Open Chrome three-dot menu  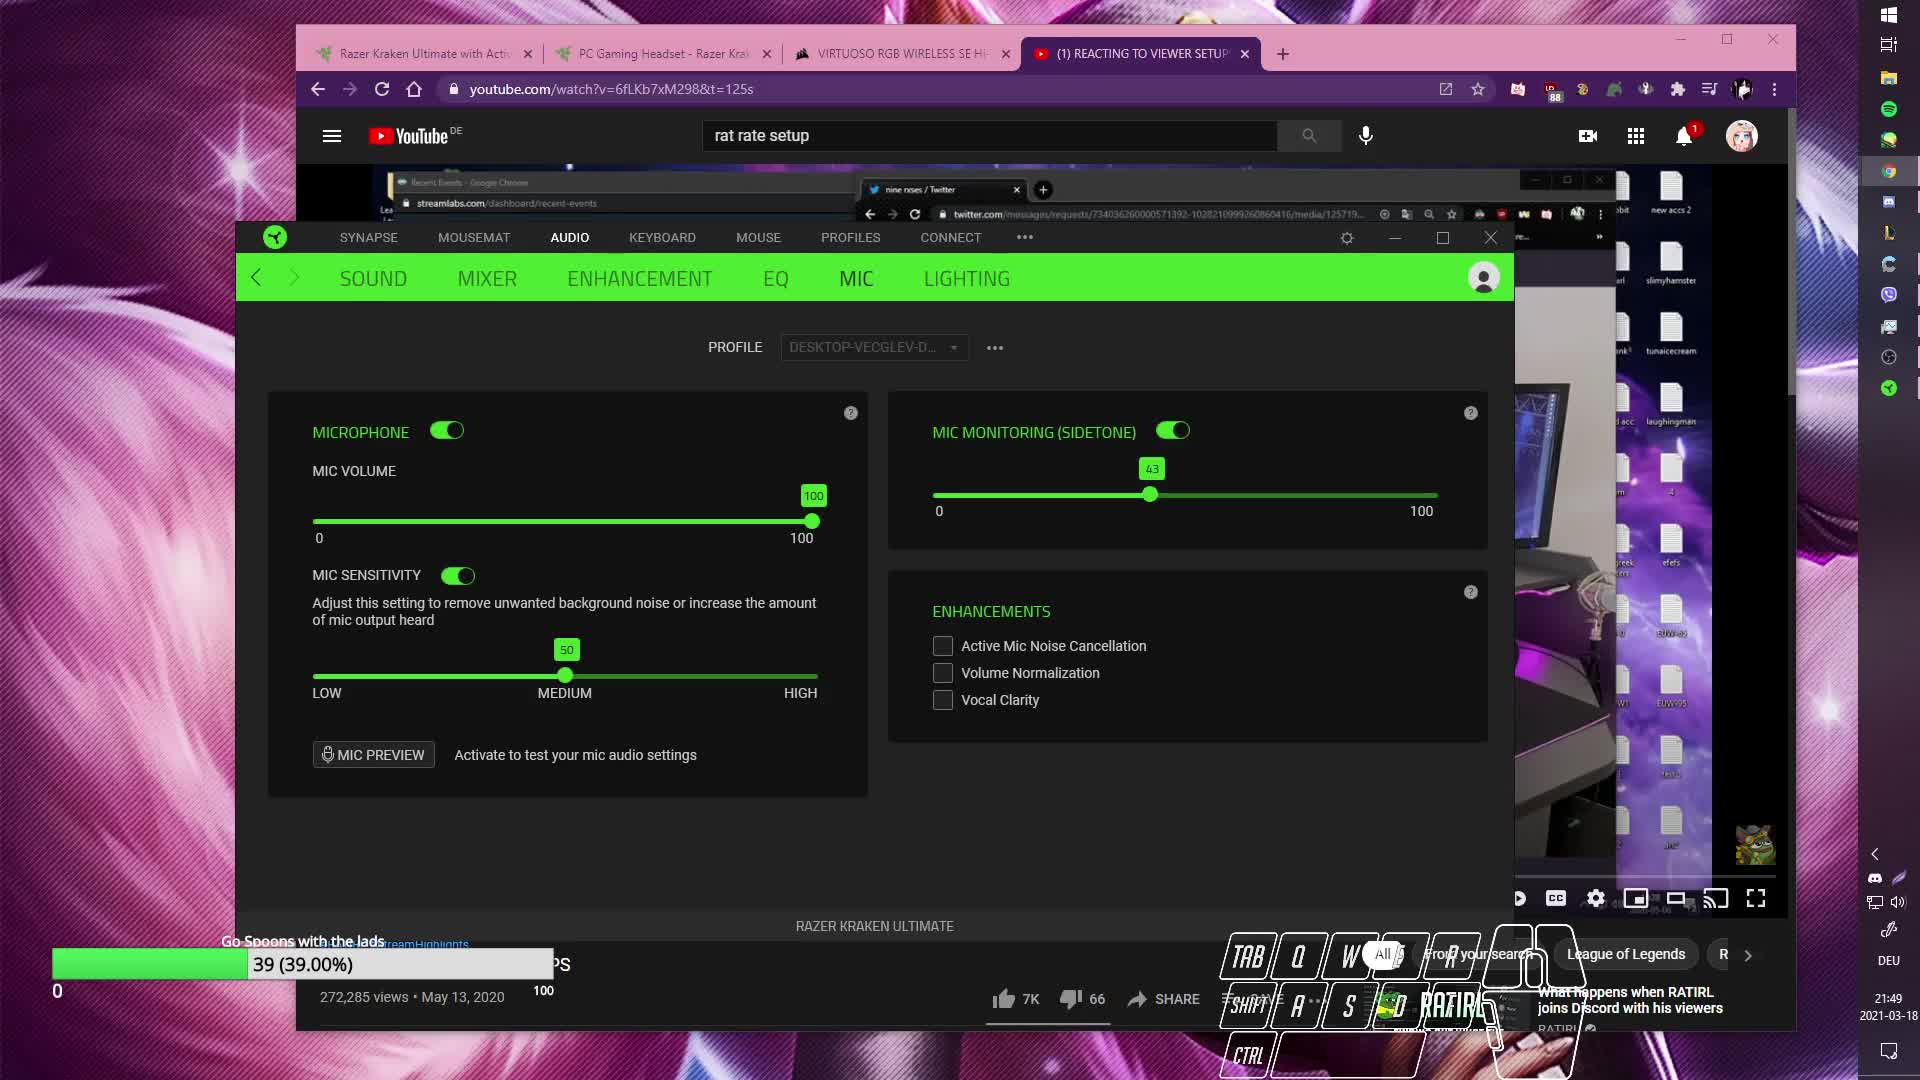click(1775, 89)
